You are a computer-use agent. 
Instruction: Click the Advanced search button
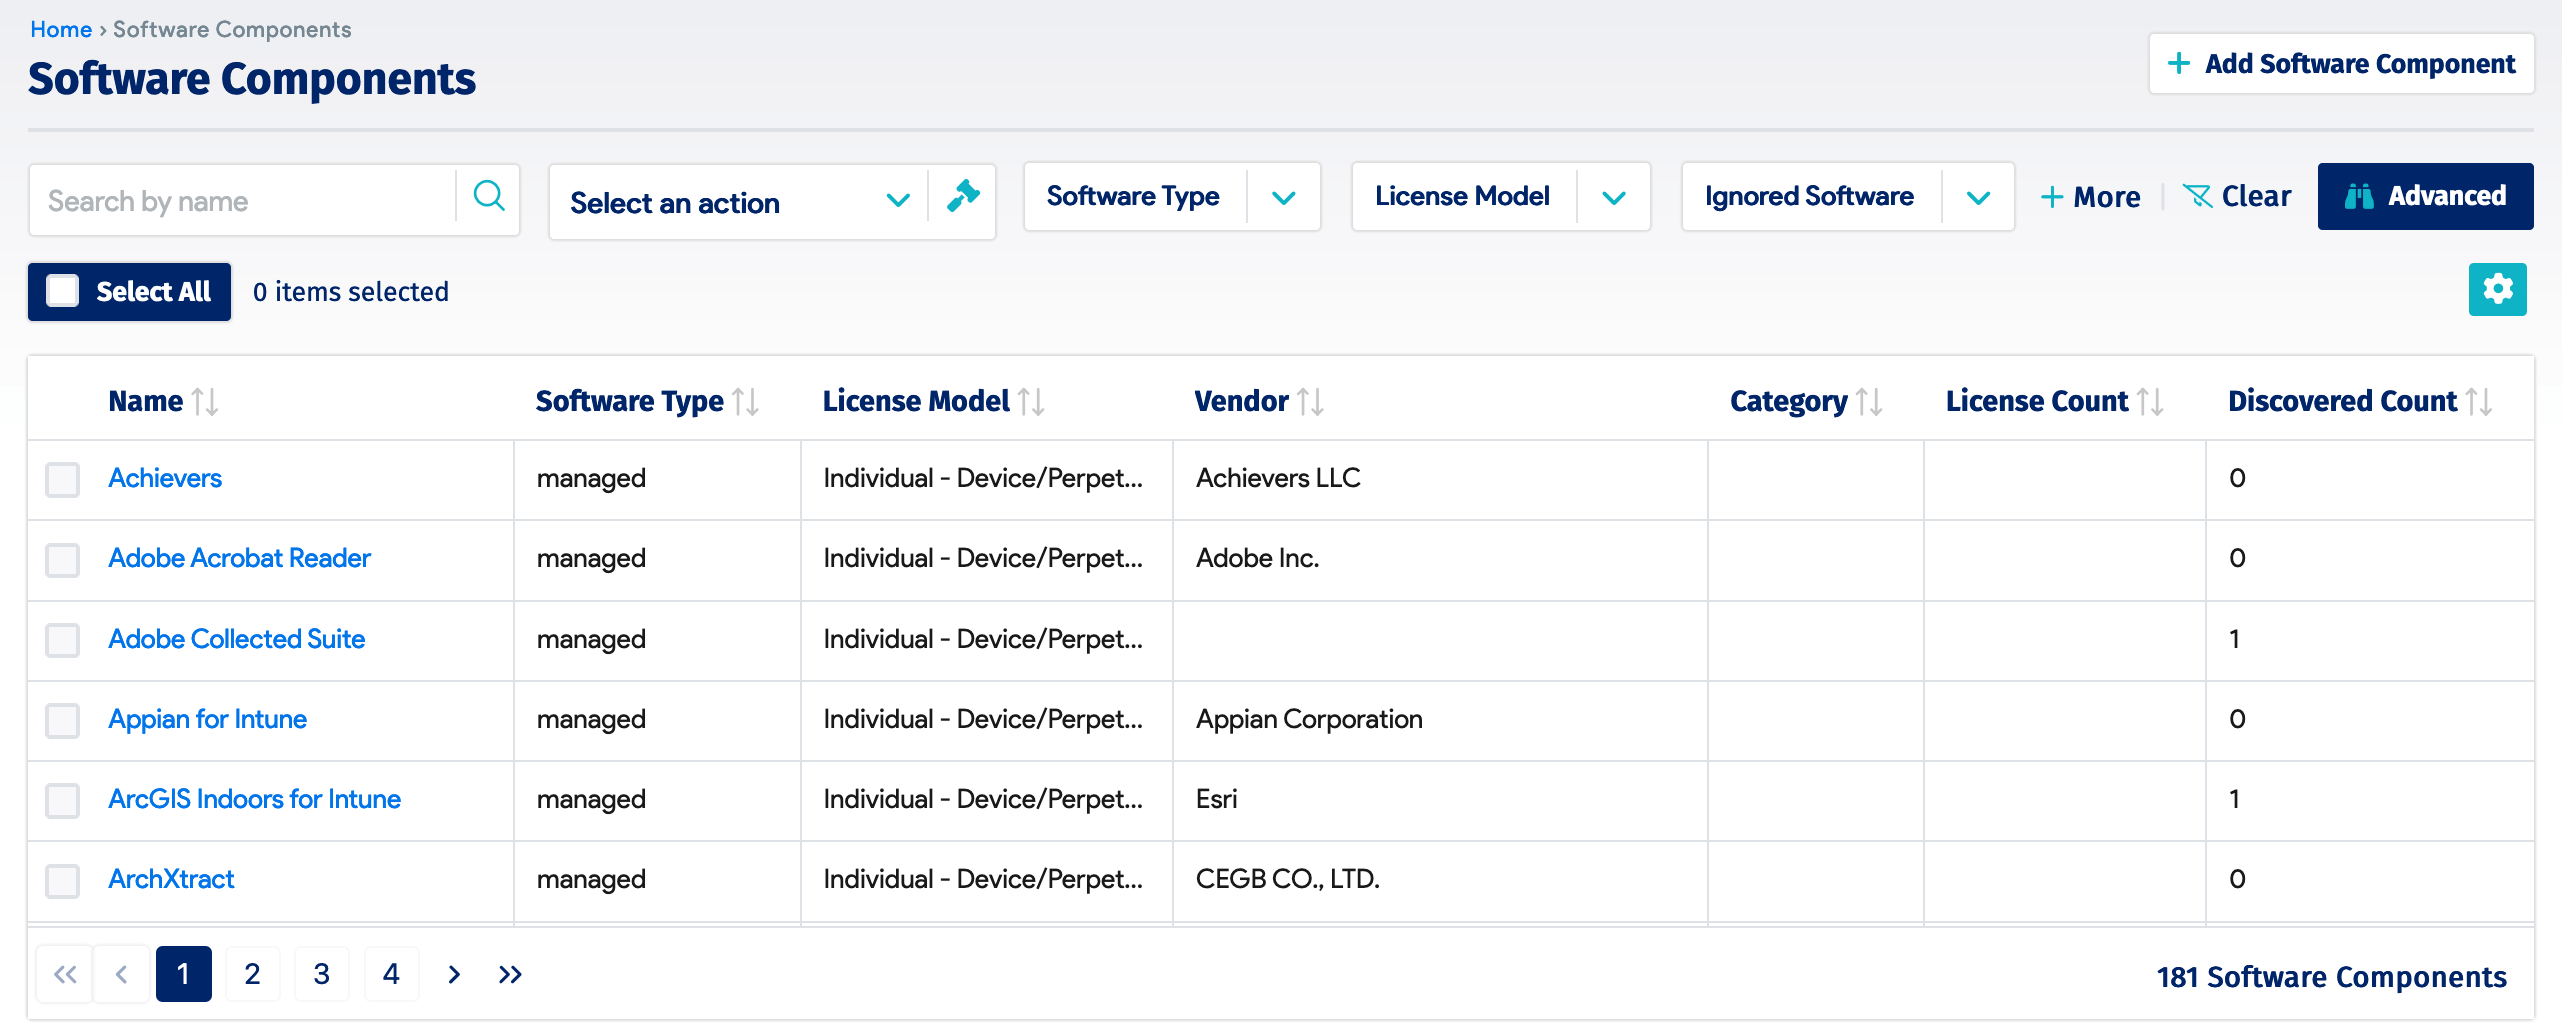(x=2425, y=196)
